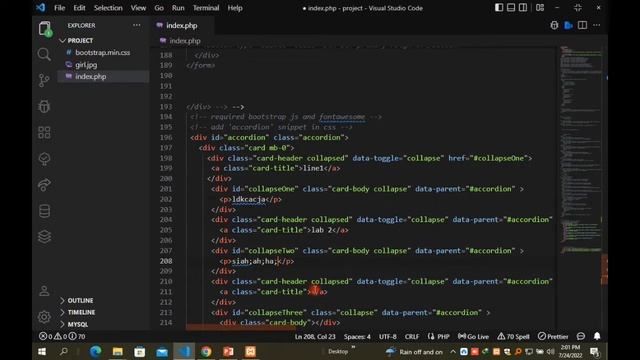Open girl.jpg in Explorer
The height and width of the screenshot is (360, 640).
tap(86, 64)
